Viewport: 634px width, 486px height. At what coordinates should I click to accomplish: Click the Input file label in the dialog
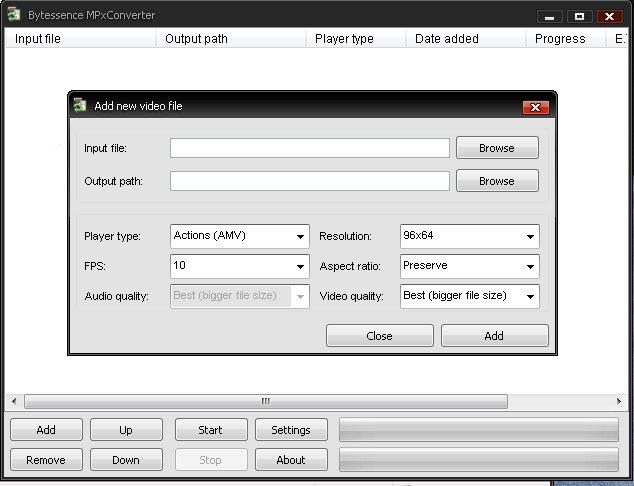pyautogui.click(x=105, y=148)
